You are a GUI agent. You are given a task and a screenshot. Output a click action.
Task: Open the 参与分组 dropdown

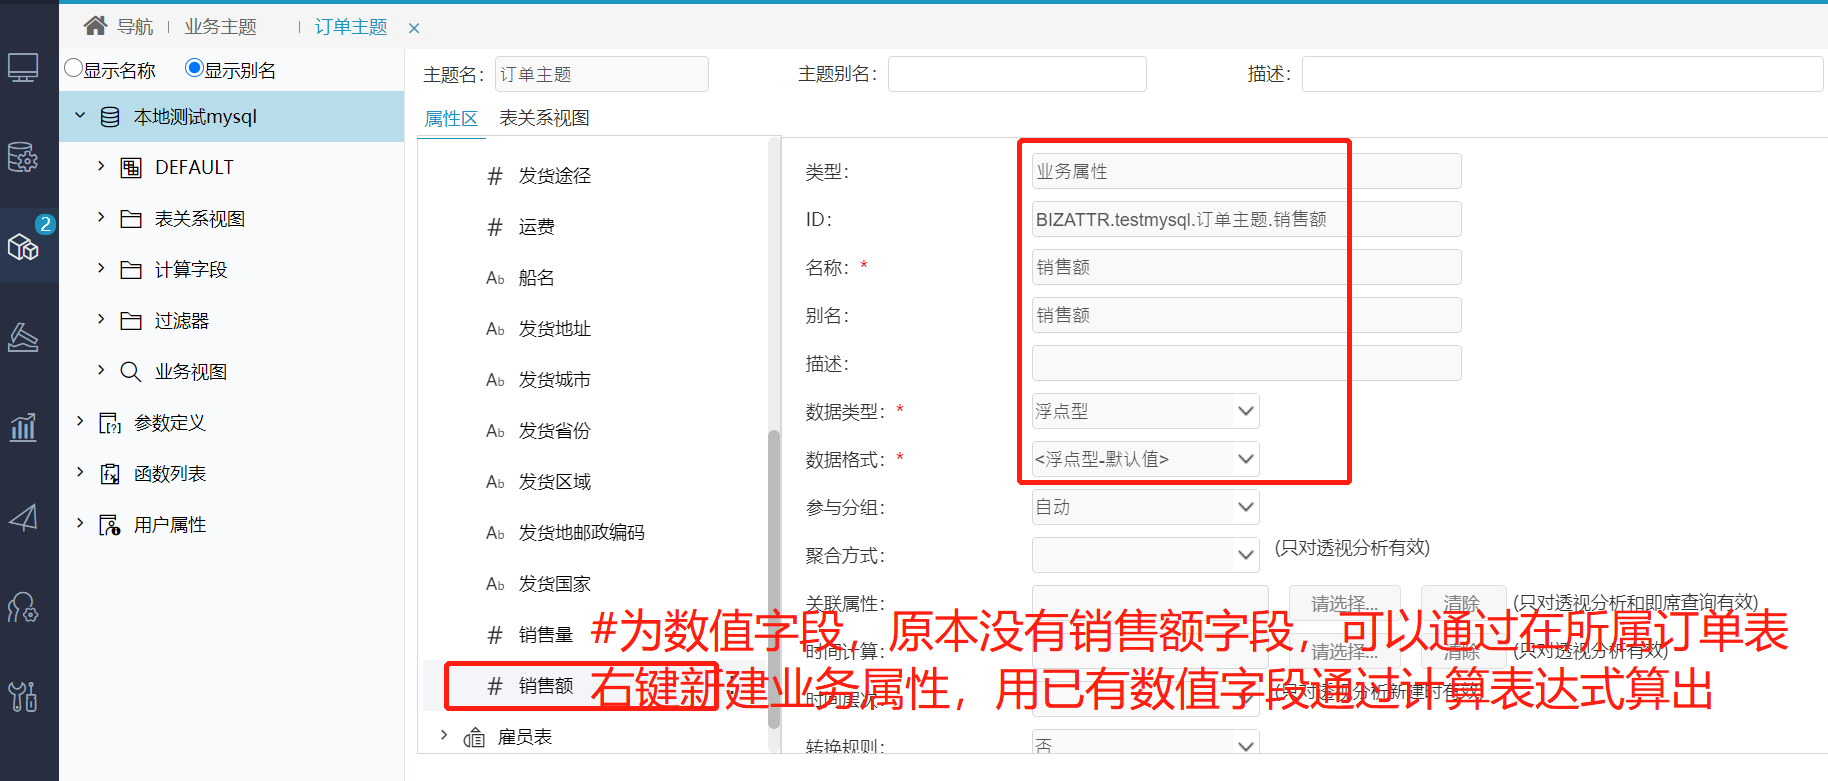1145,507
